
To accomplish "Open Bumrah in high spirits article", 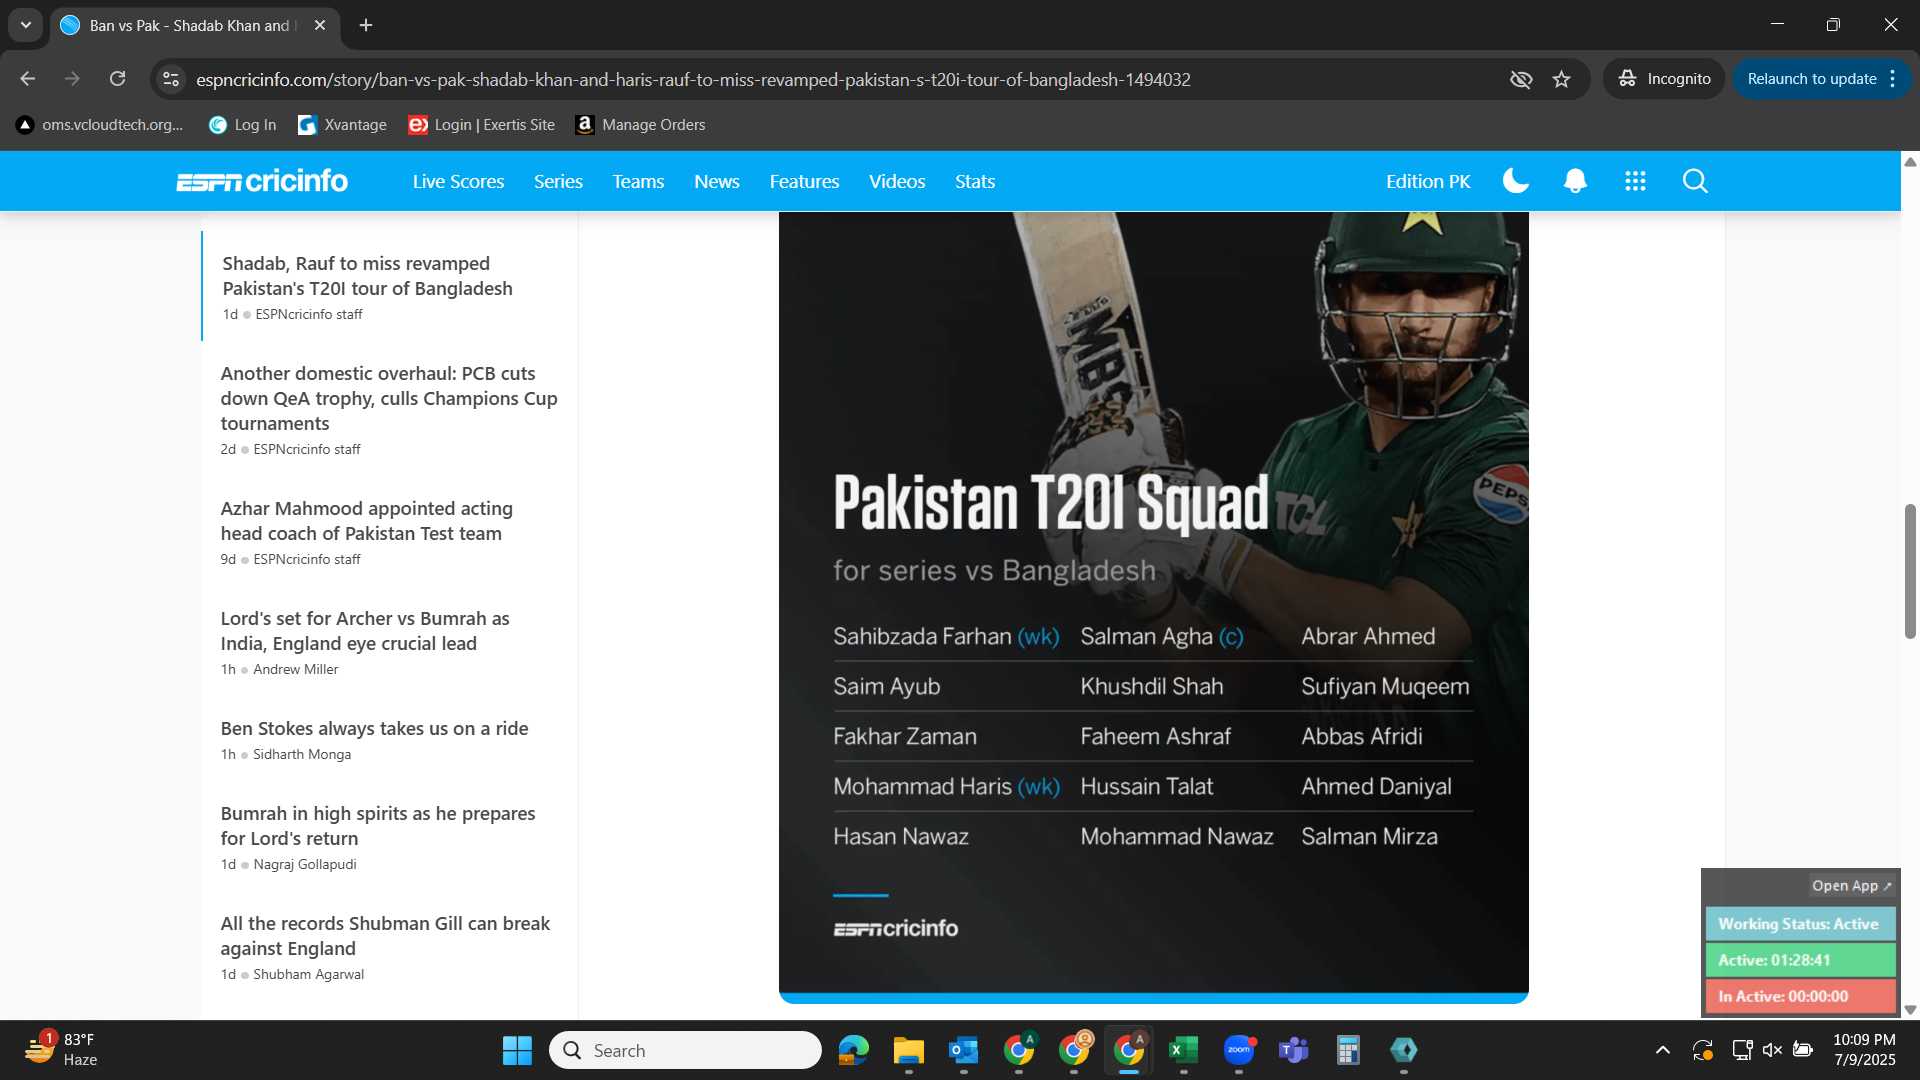I will [x=378, y=826].
